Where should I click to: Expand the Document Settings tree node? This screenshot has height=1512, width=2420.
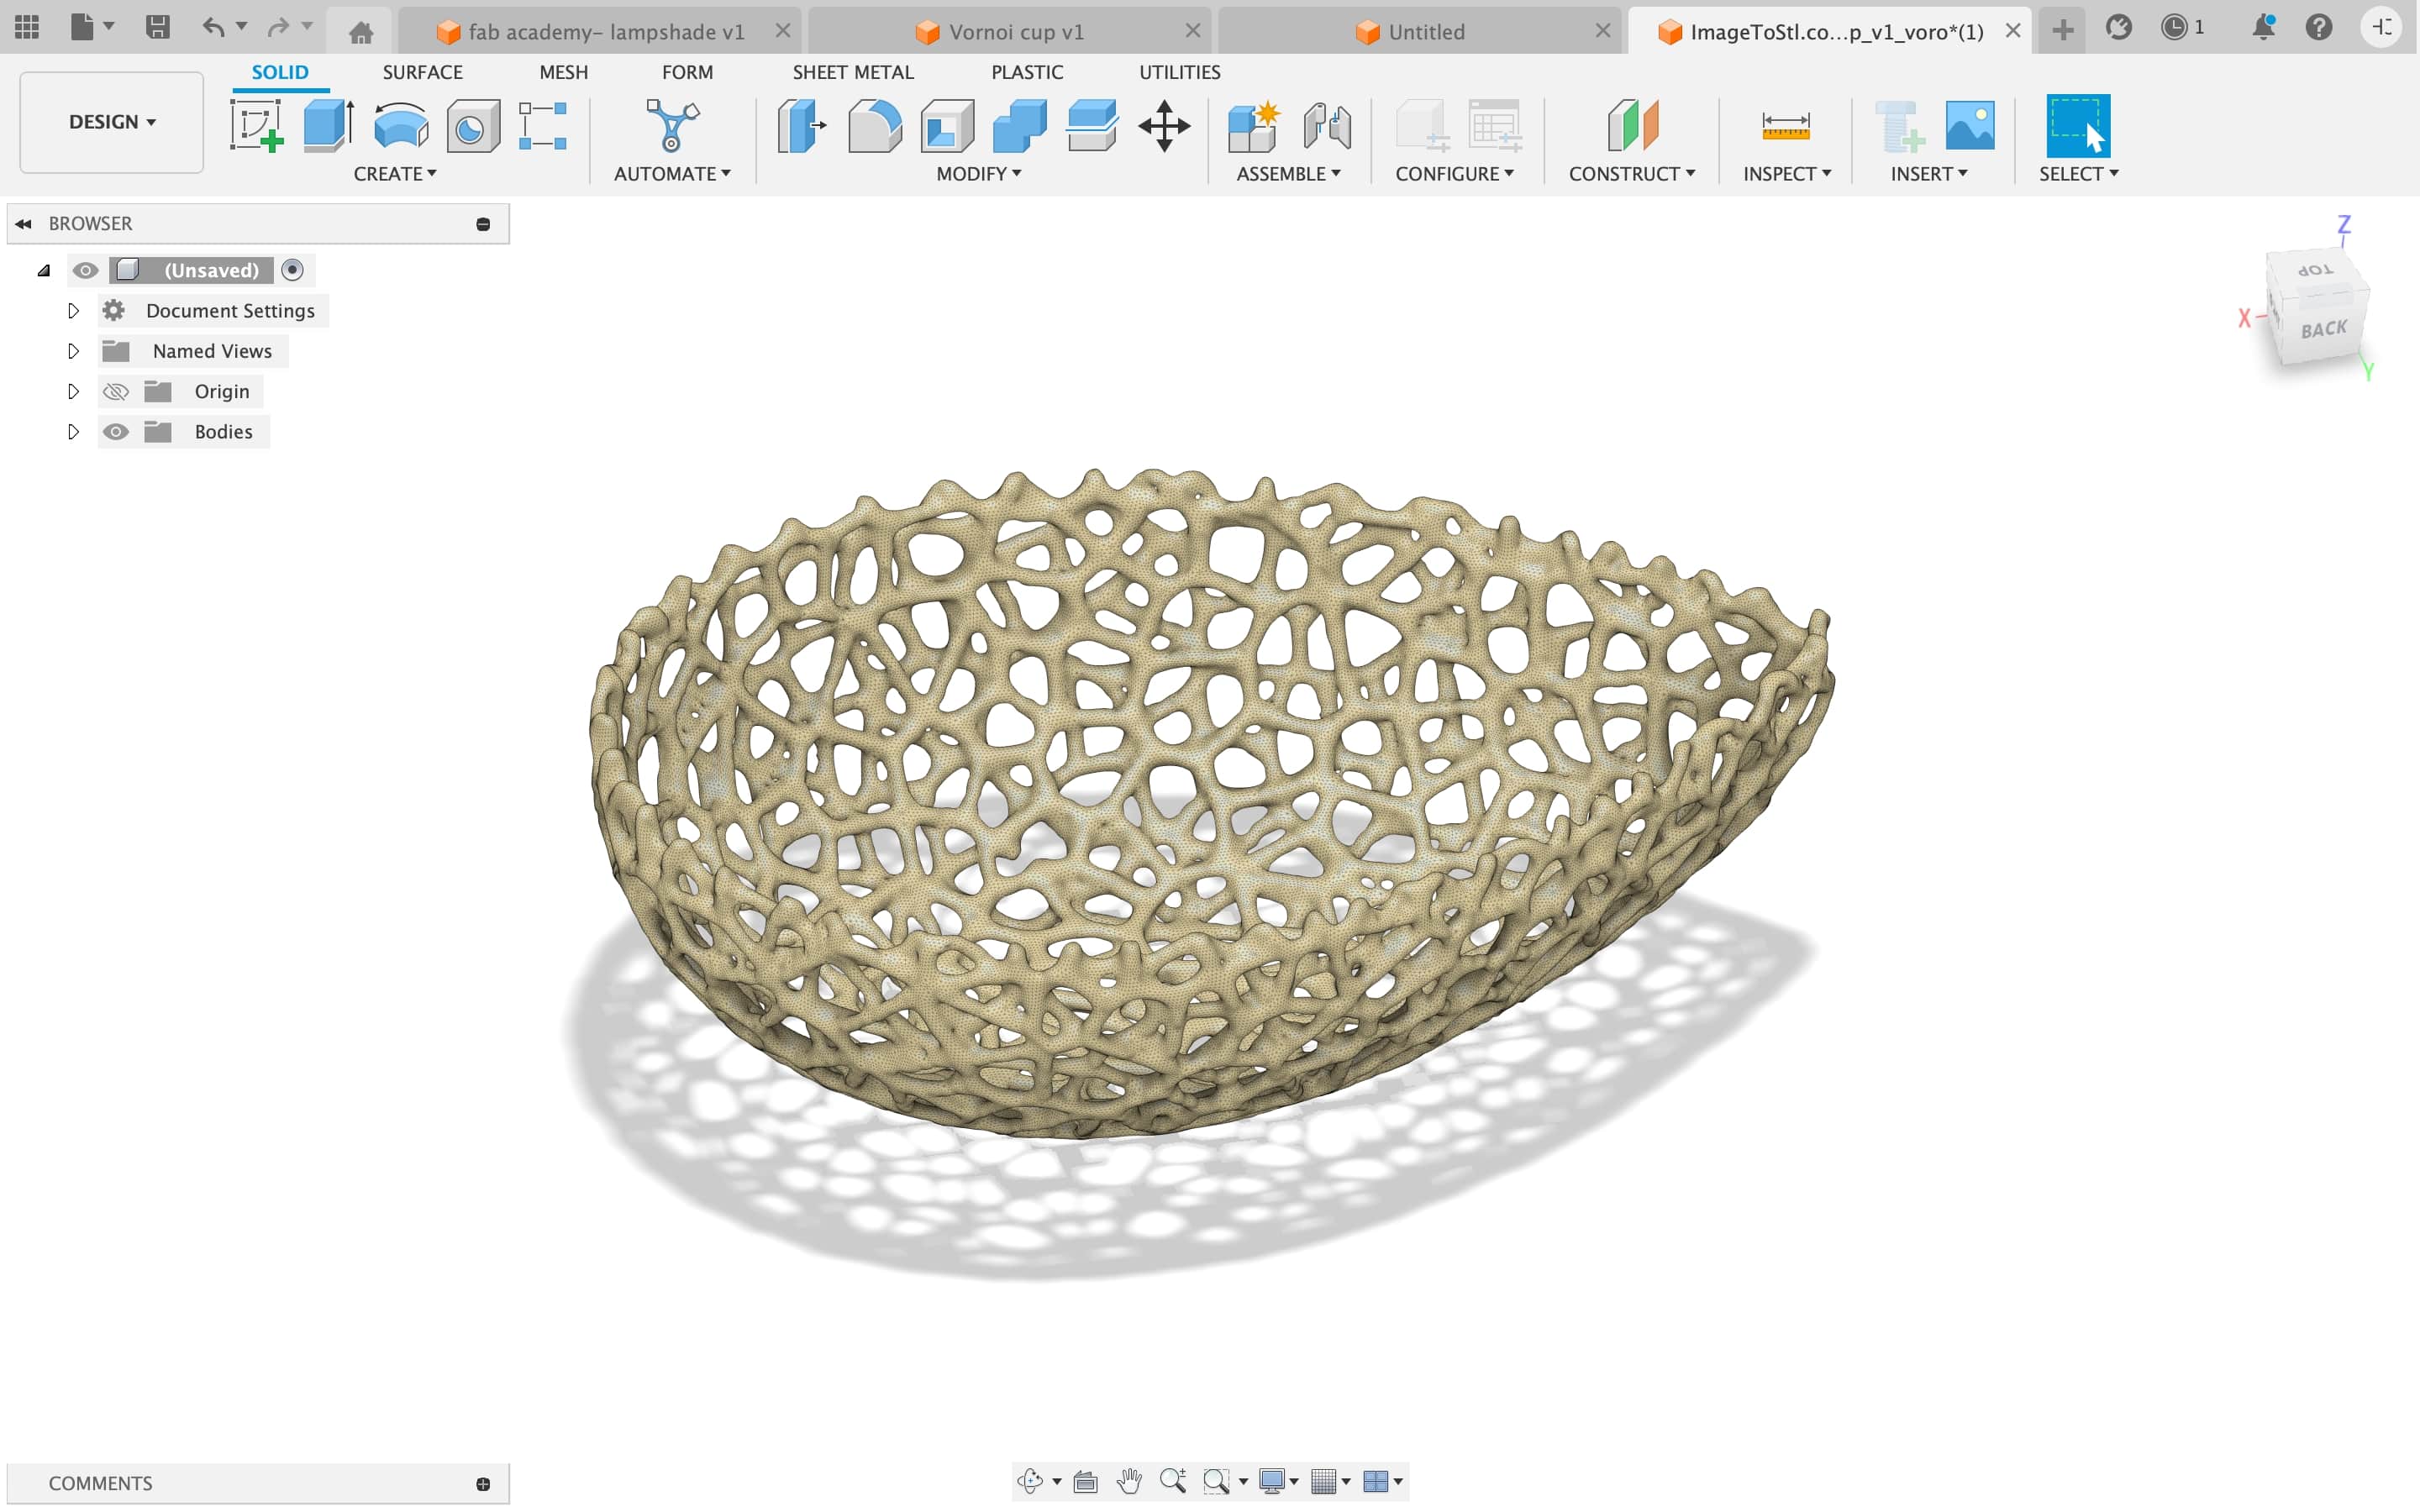pyautogui.click(x=73, y=311)
